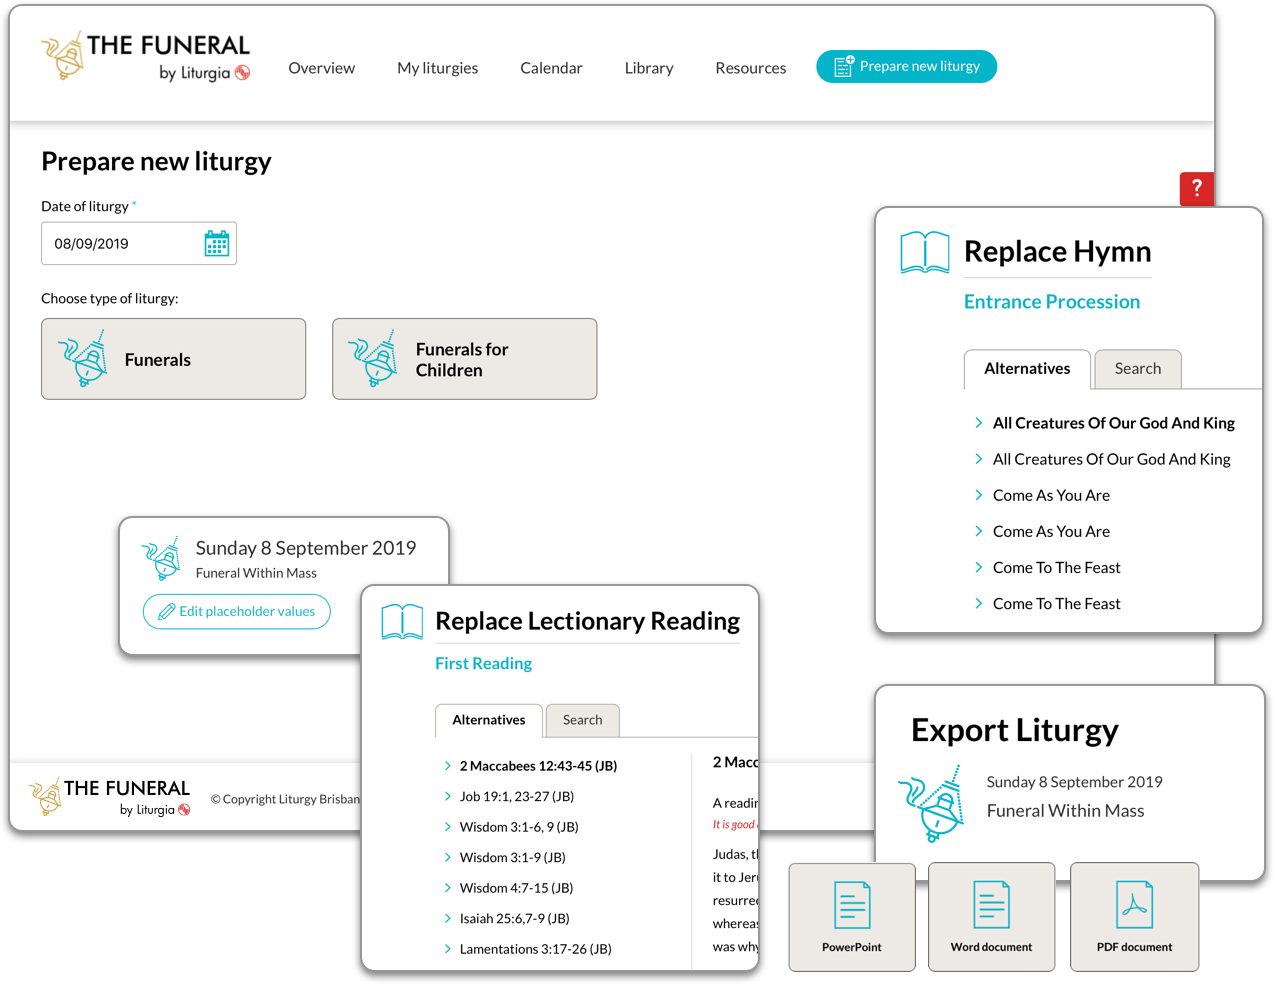Click the red question mark help icon
This screenshot has height=984, width=1274.
(1196, 188)
